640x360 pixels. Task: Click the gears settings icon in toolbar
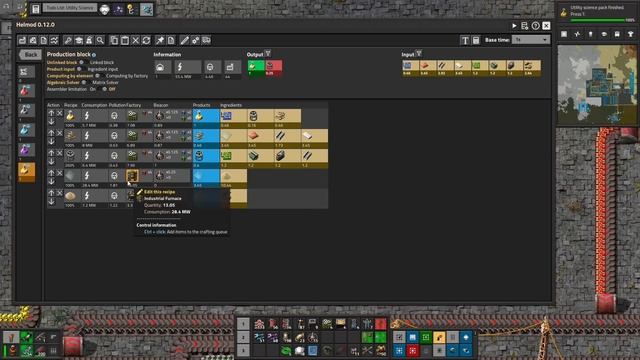pos(196,40)
